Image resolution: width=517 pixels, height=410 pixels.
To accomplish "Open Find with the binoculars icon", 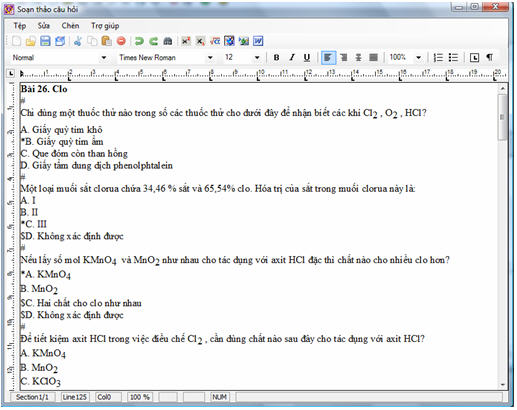I will [168, 41].
